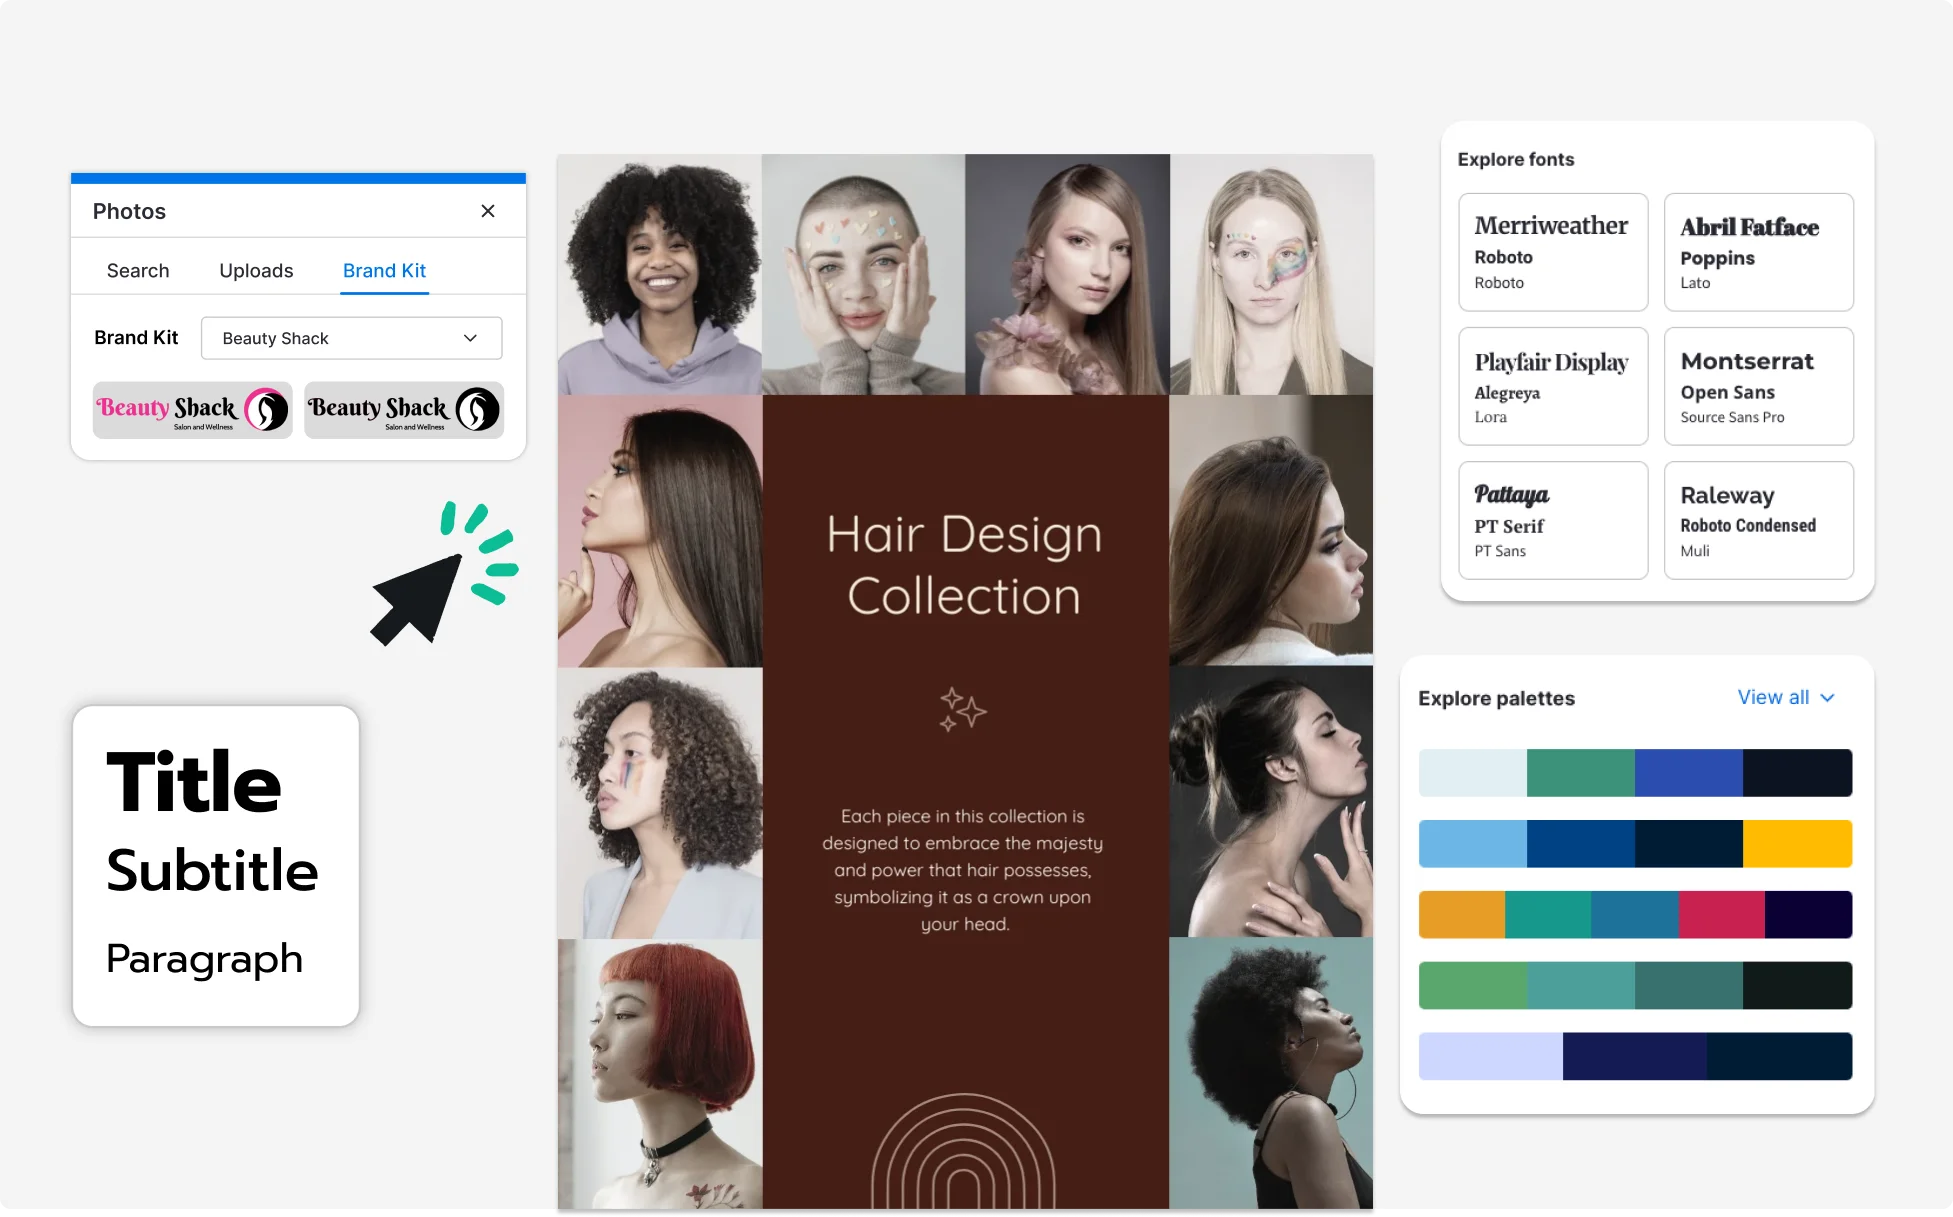1953x1217 pixels.
Task: Click the Paragraph text style
Action: pos(204,959)
